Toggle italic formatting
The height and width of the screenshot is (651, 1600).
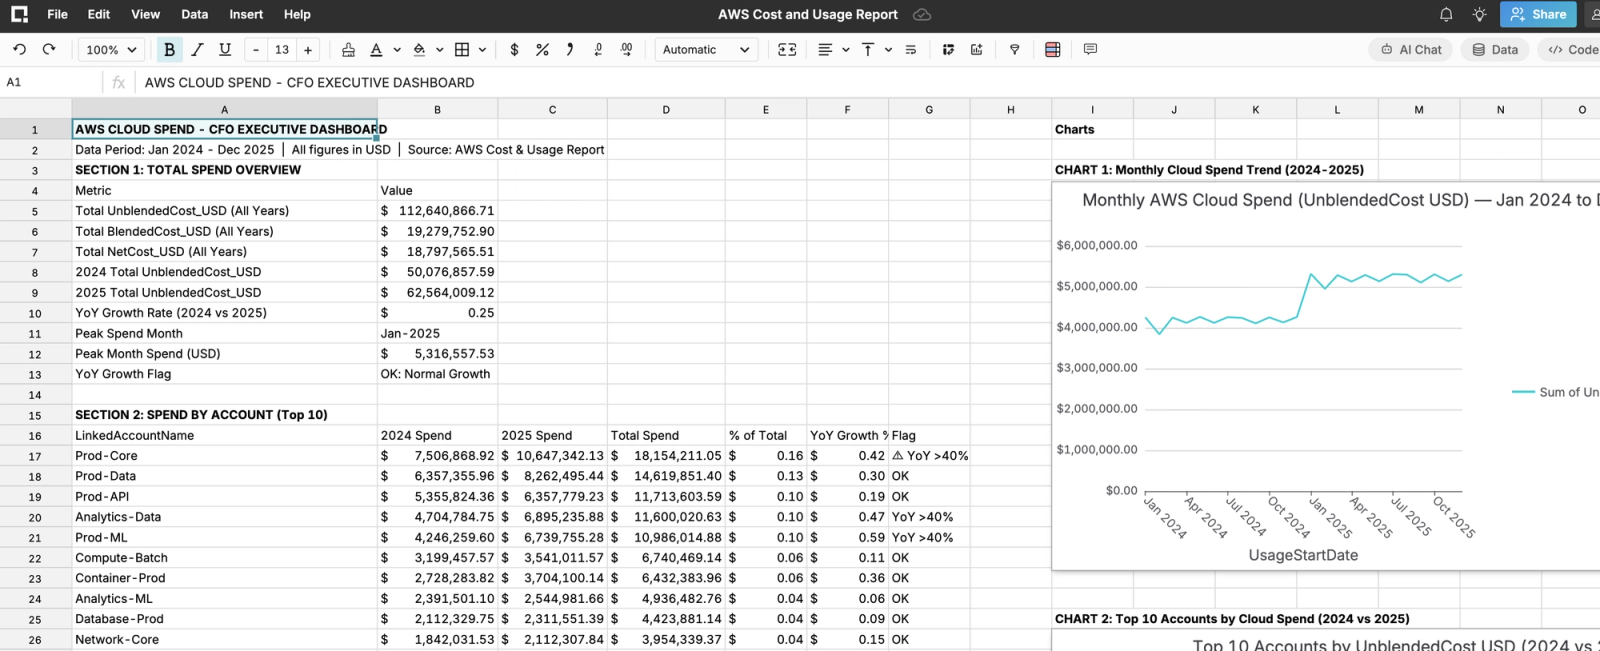click(197, 49)
